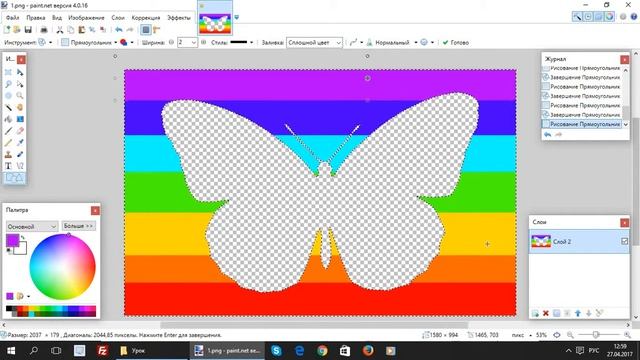Open the Заливка Сплошной цвет dropdown
The height and width of the screenshot is (360, 640).
point(314,42)
